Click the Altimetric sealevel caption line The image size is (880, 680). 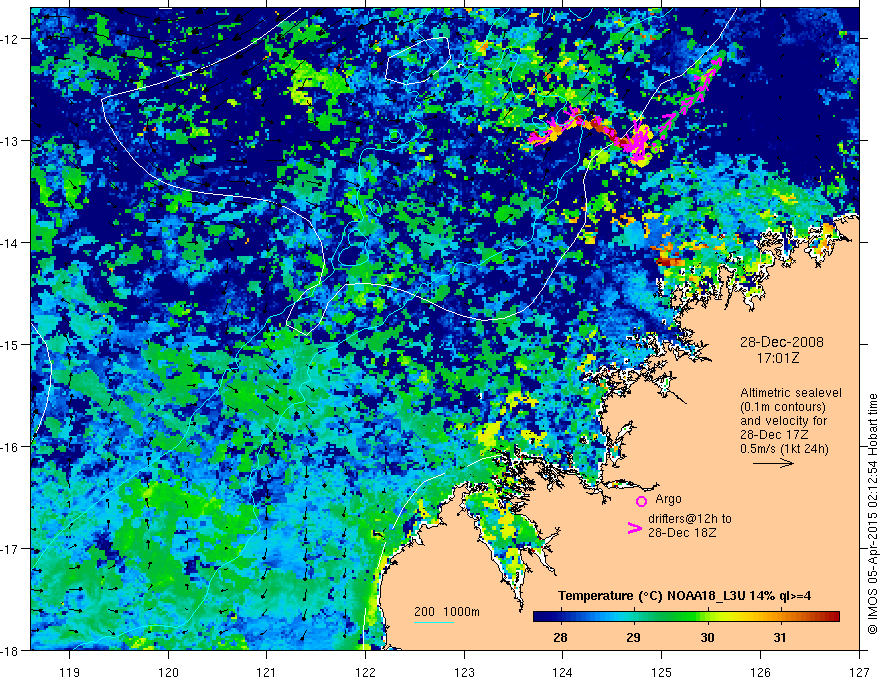[x=791, y=393]
